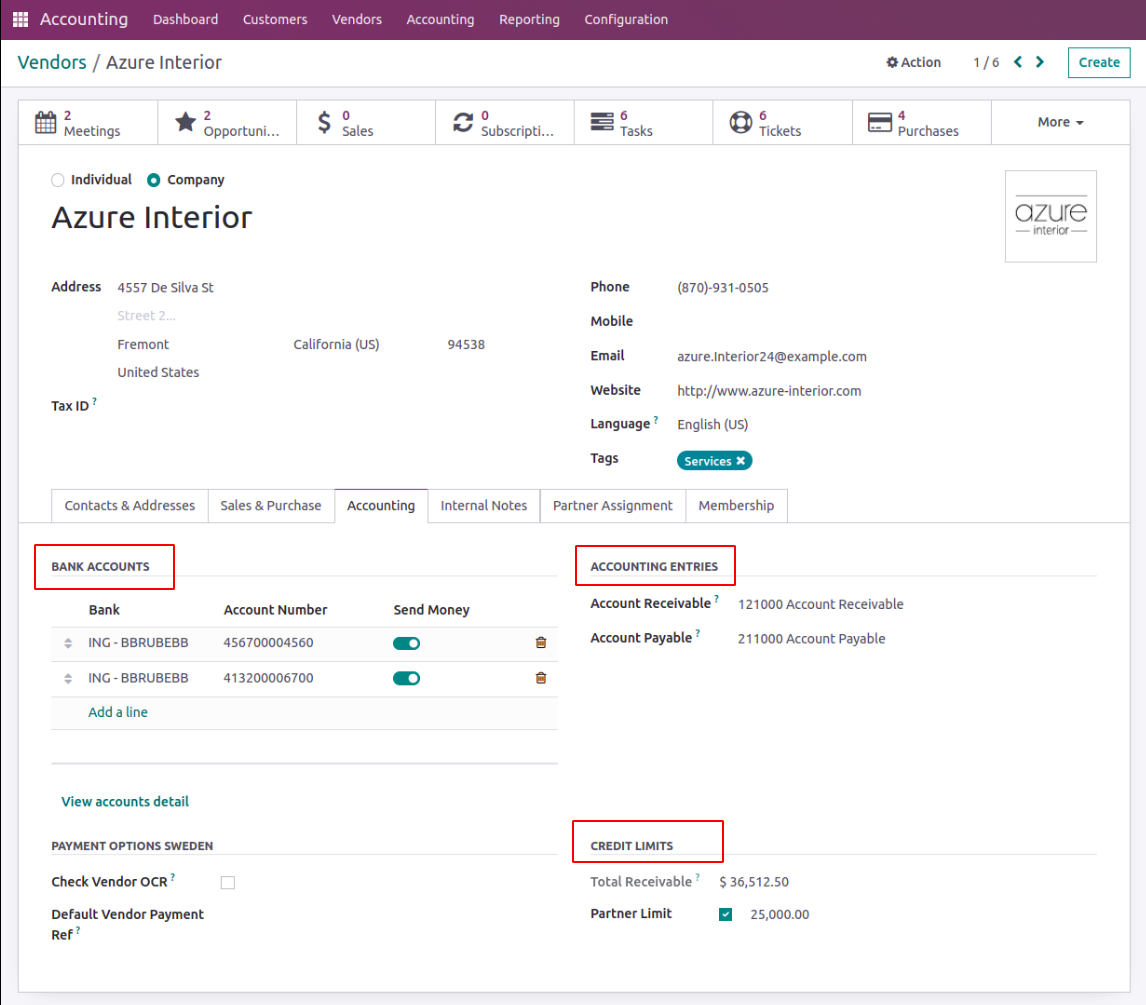Select the Company radio option
This screenshot has width=1146, height=1005.
click(153, 180)
